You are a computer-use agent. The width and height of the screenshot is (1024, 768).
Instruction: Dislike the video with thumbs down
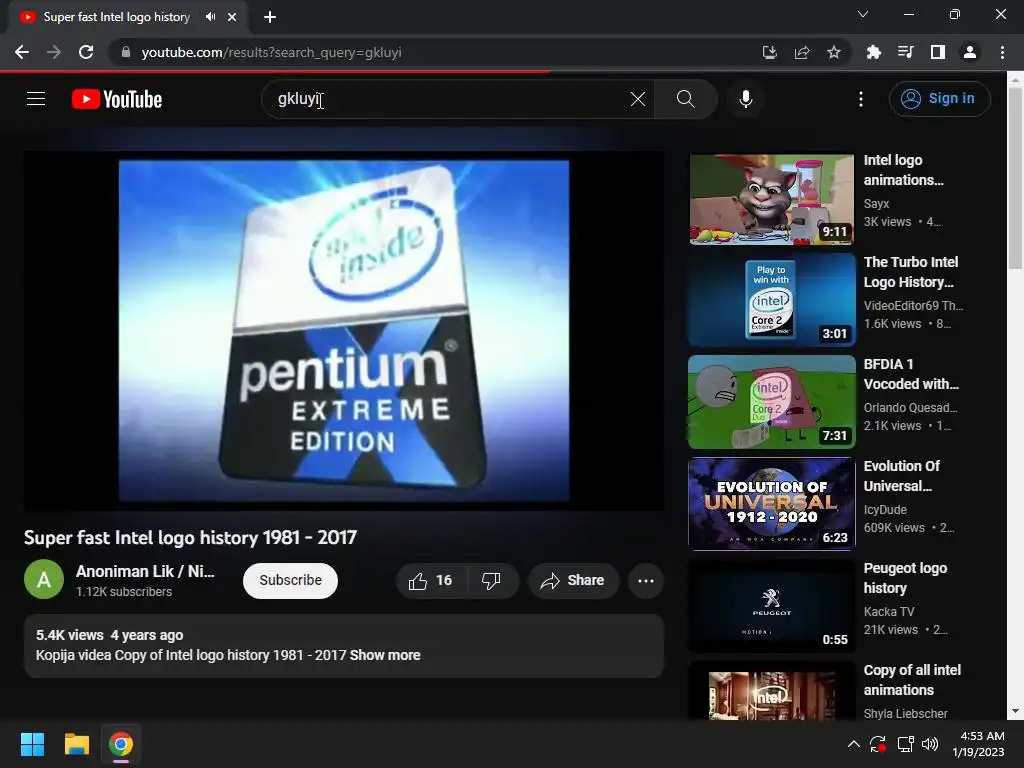[x=491, y=581]
